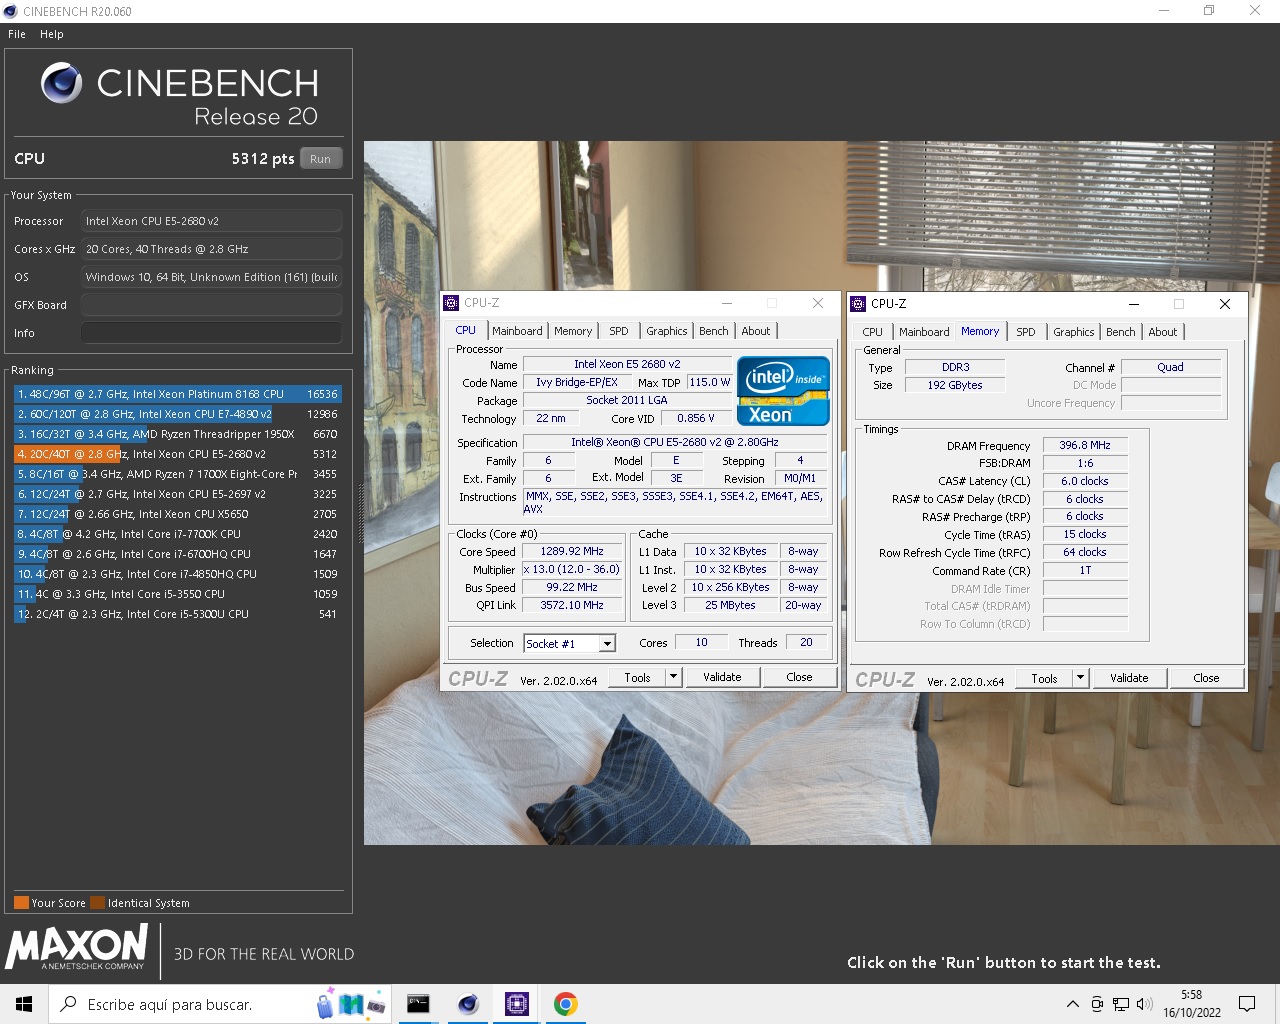1280x1024 pixels.
Task: Select ranking entry Intel Xeon CPU X5650
Action: [x=178, y=514]
